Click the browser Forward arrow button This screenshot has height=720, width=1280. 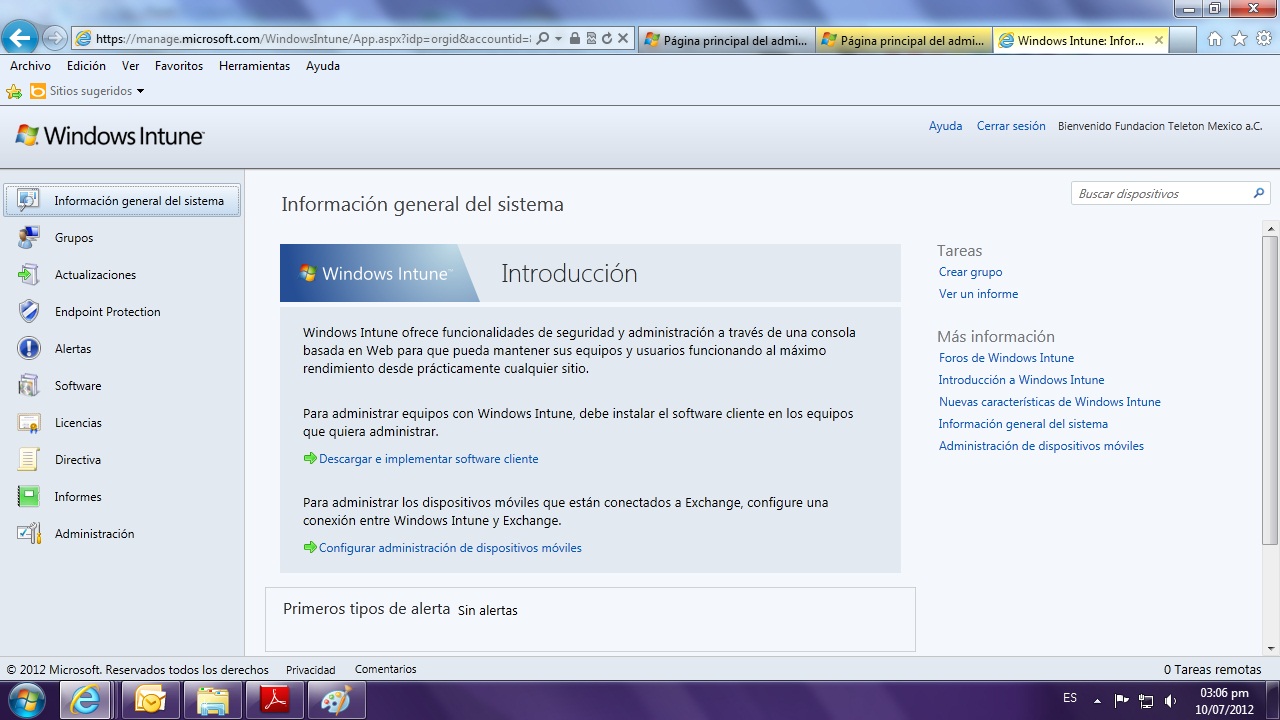(x=55, y=39)
